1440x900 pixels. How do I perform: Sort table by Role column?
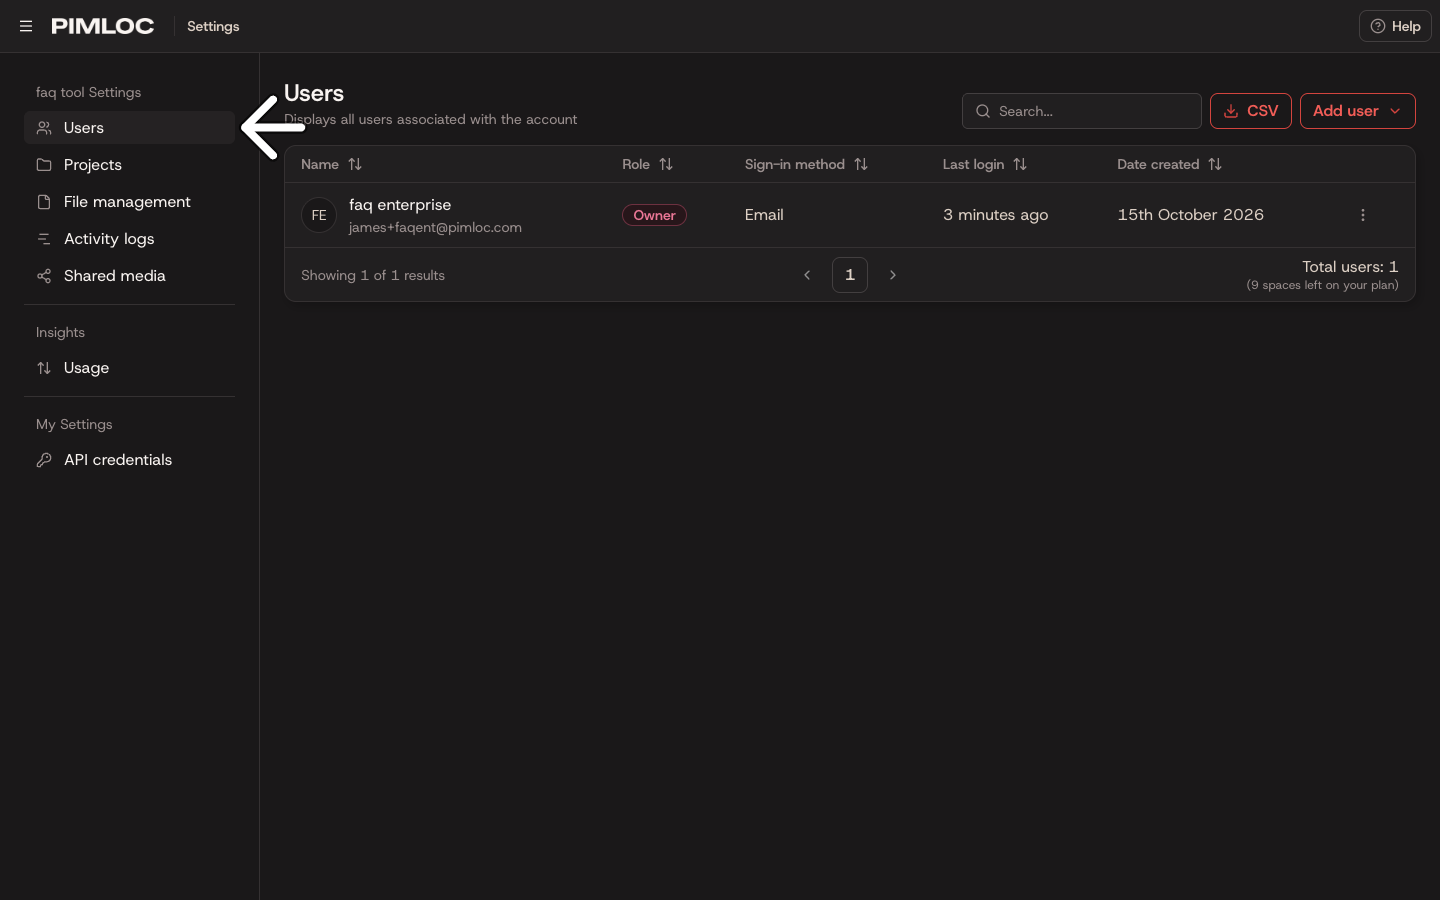click(648, 164)
